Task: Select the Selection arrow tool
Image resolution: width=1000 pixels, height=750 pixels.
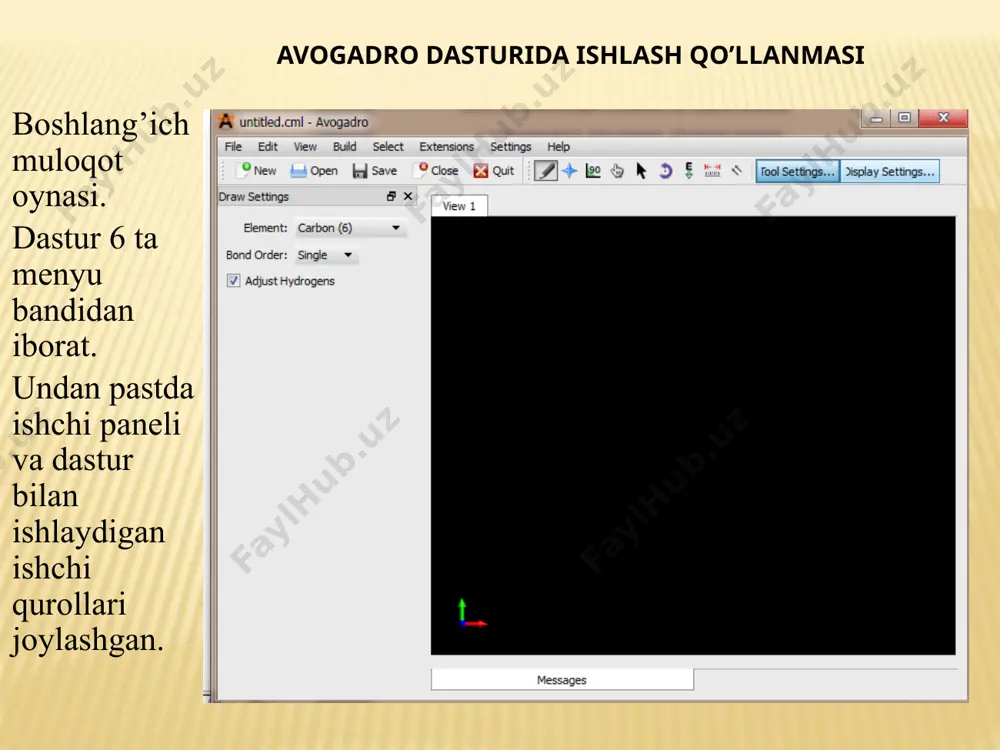Action: point(641,171)
